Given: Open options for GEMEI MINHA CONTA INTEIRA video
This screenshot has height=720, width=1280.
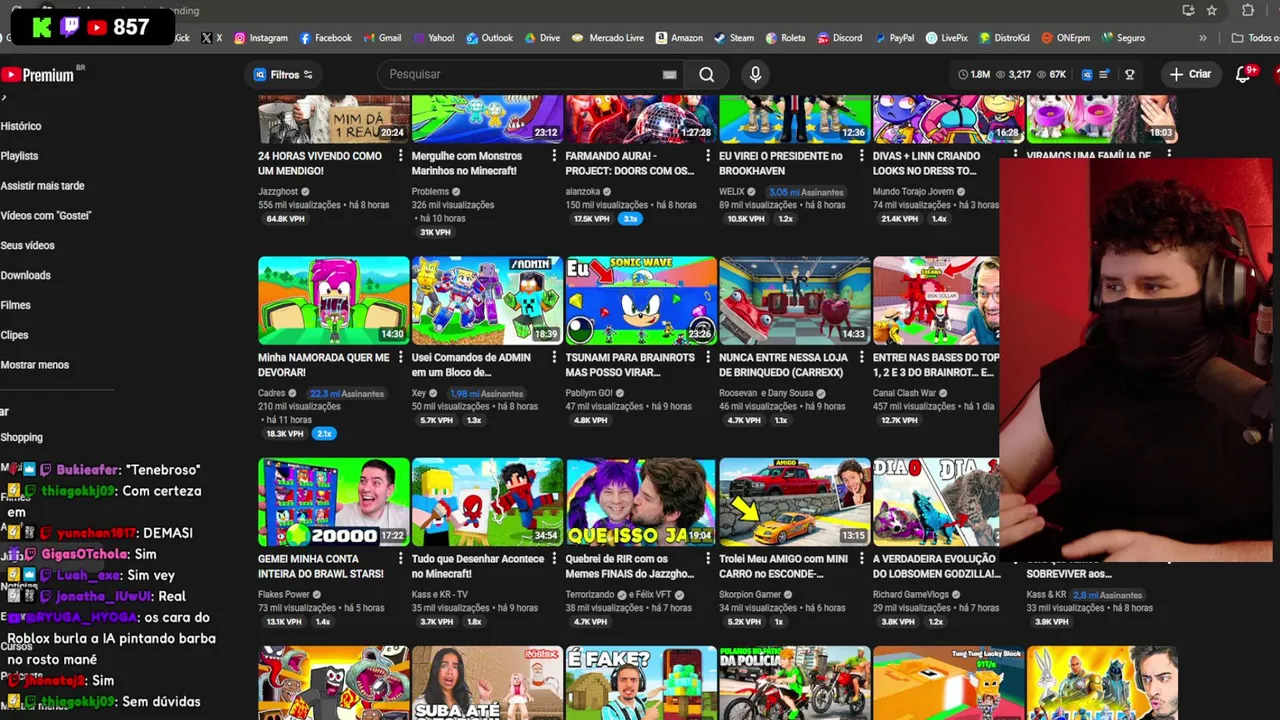Looking at the screenshot, I should [401, 560].
